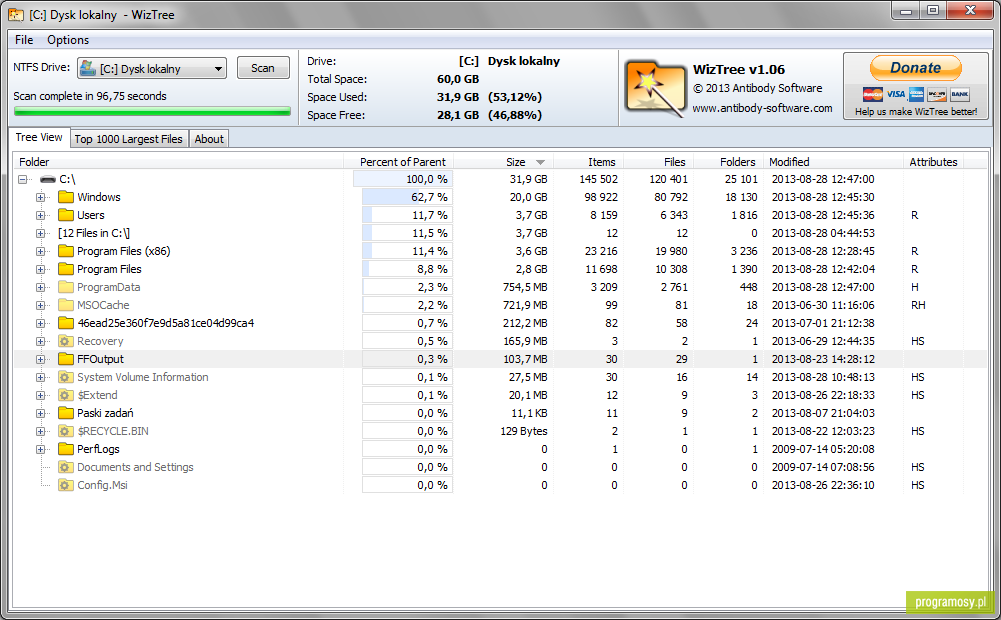
Task: Click the 46ead25e360f7e9d5a81ce04d99ca4 folder icon
Action: click(x=66, y=322)
